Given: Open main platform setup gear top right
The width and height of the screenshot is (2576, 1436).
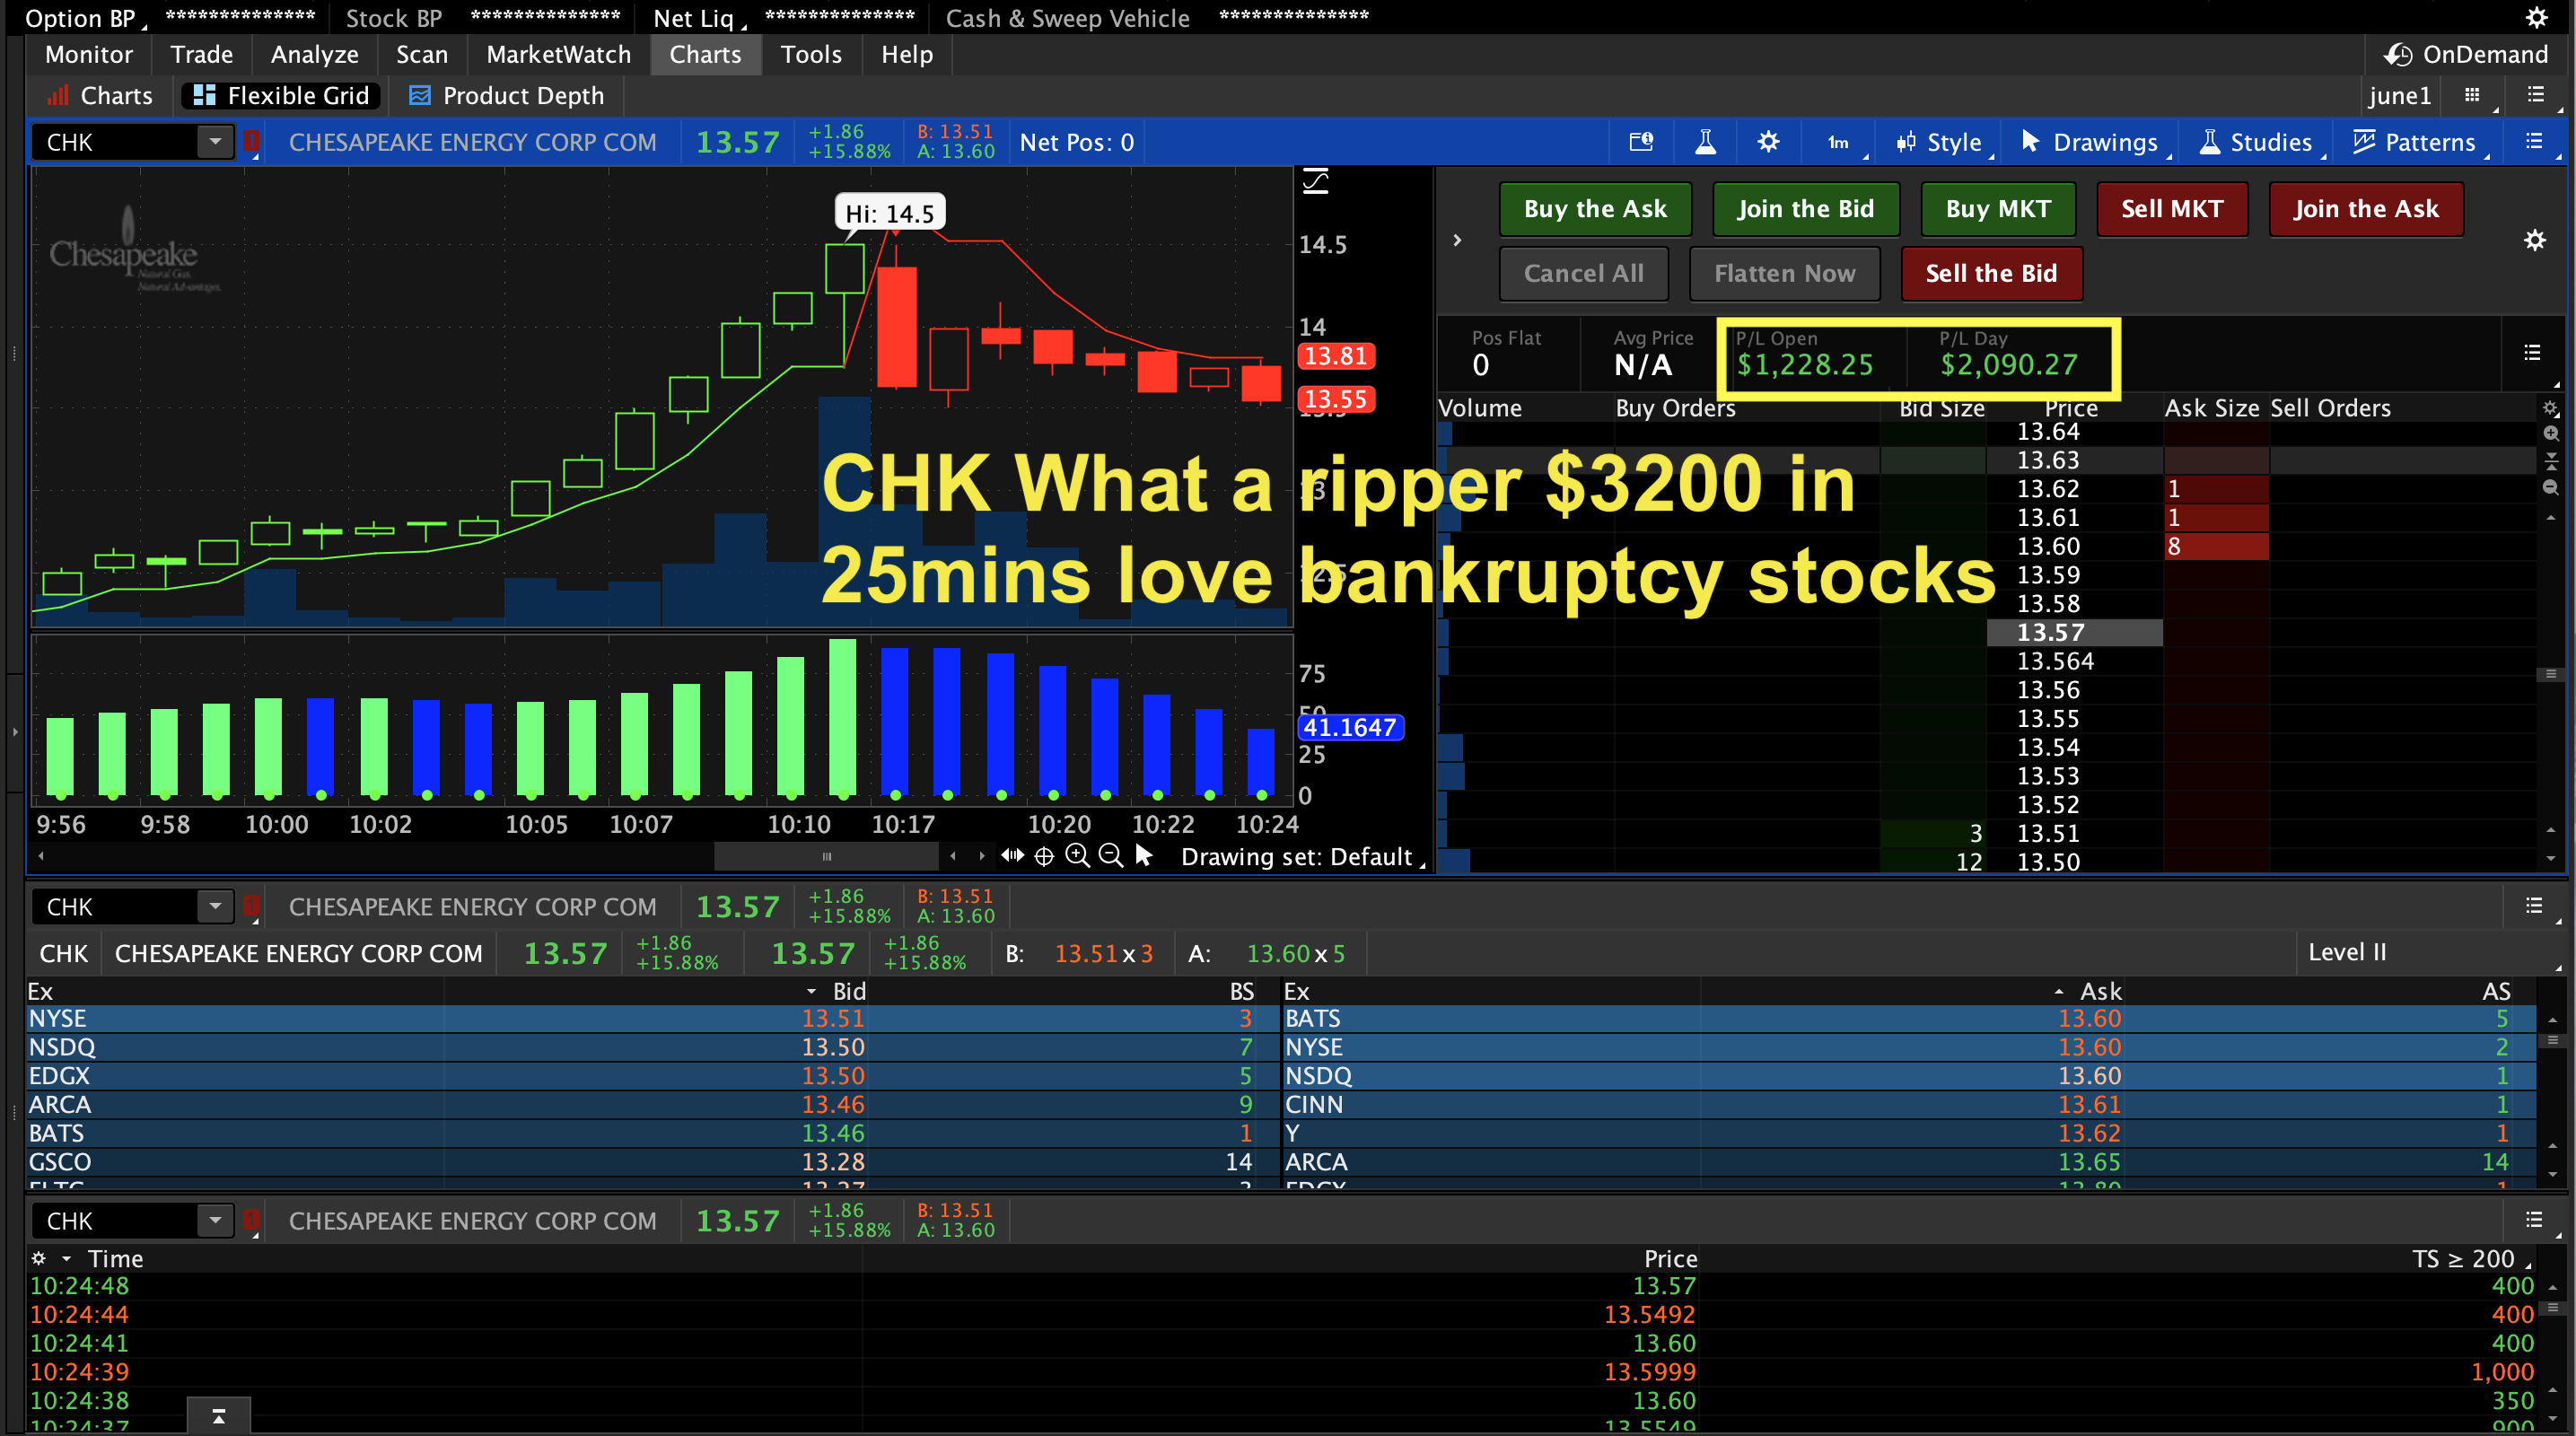Looking at the screenshot, I should (x=2536, y=18).
